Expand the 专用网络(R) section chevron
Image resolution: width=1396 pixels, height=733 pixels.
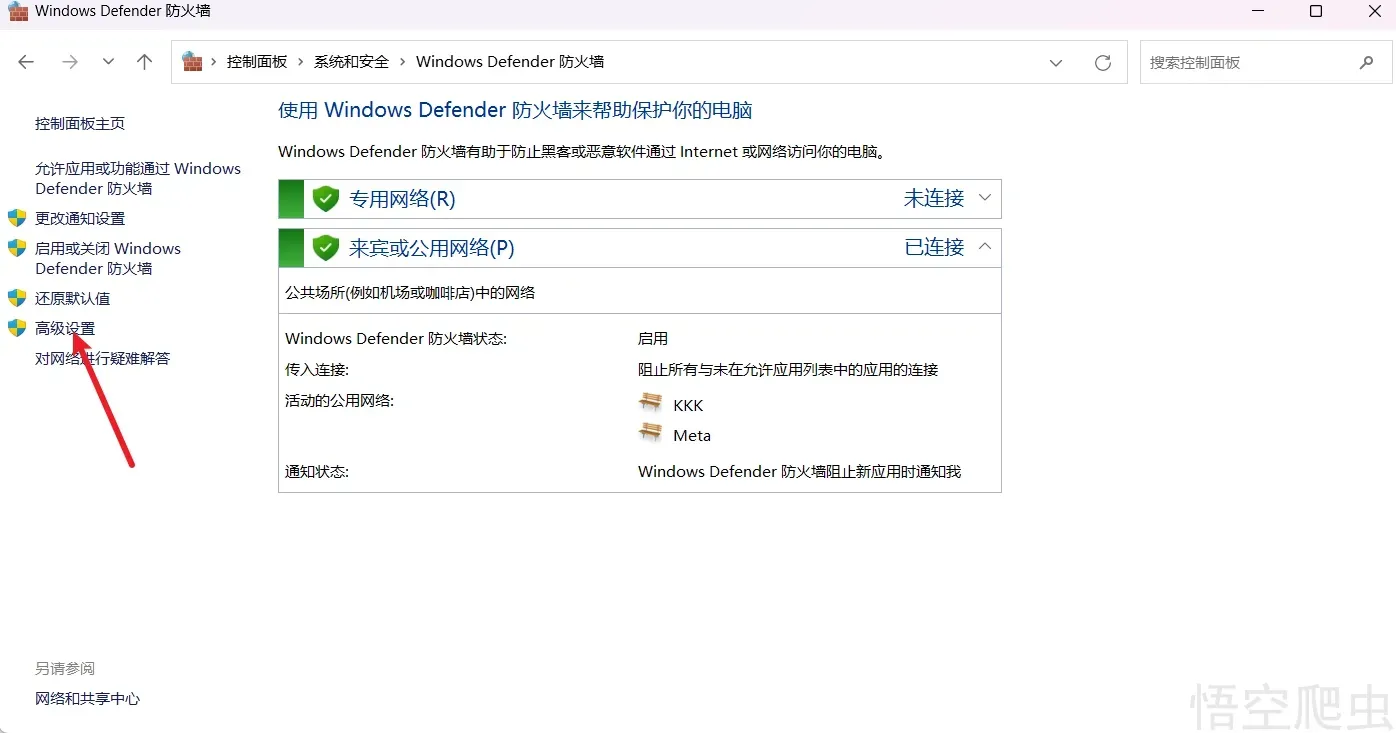pyautogui.click(x=985, y=198)
